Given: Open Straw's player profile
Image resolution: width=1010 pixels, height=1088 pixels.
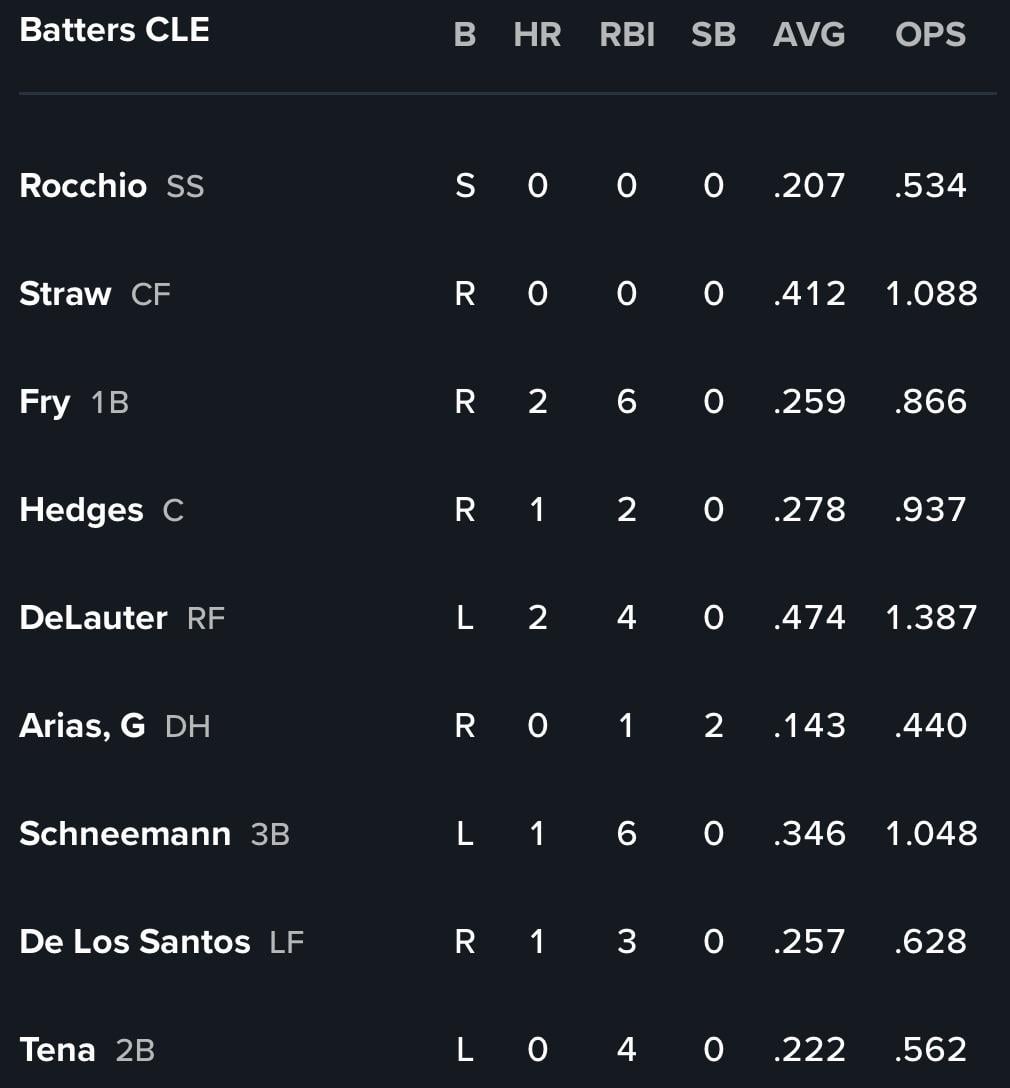Looking at the screenshot, I should pos(65,294).
